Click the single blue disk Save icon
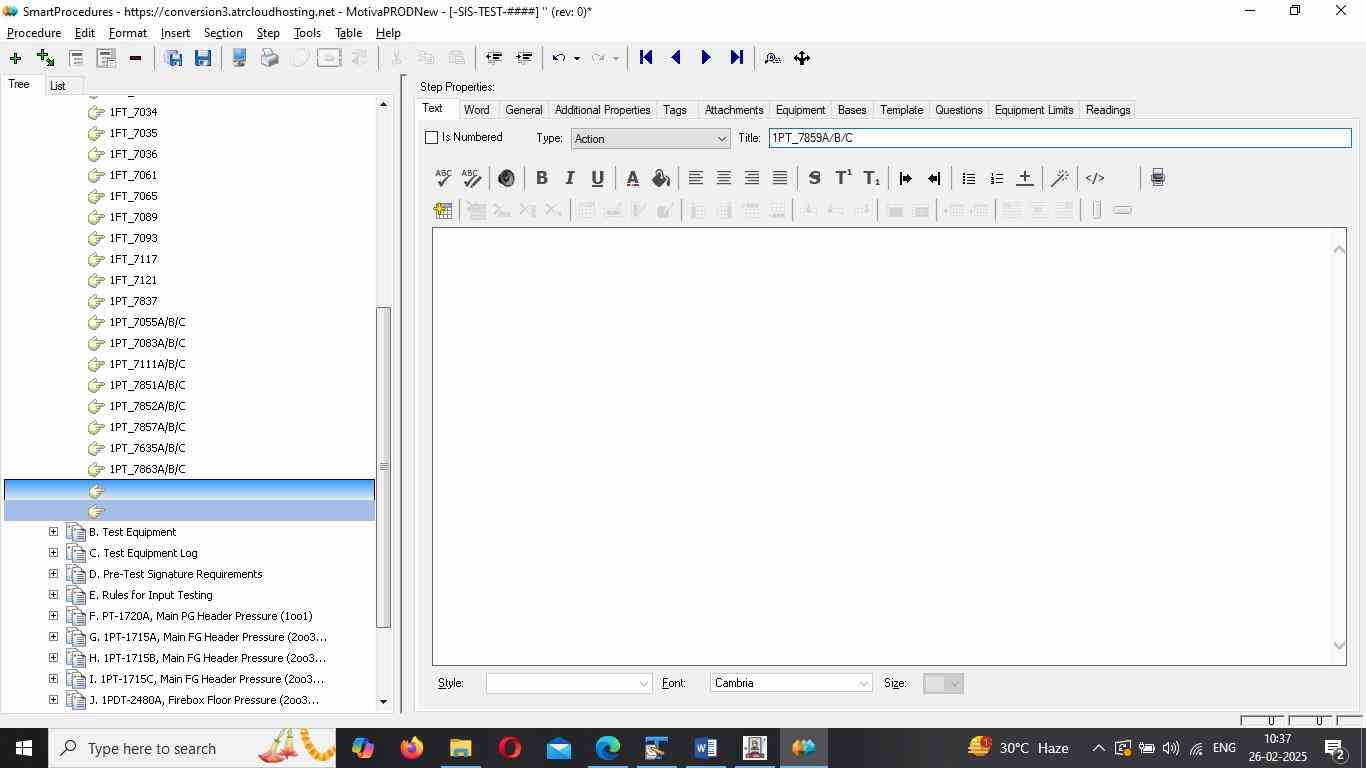 [x=203, y=58]
